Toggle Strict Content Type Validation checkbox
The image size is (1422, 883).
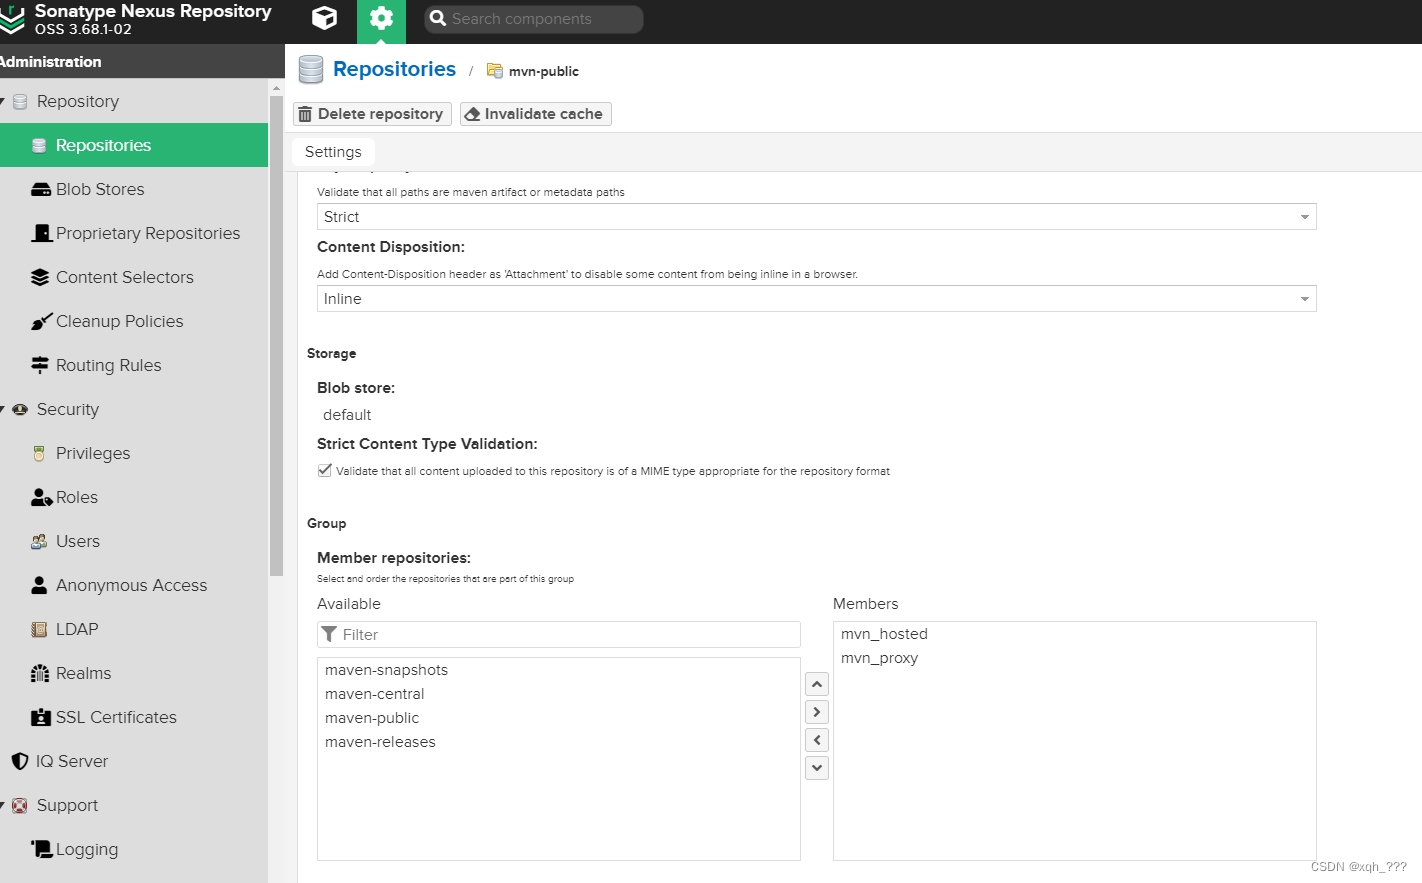click(325, 470)
